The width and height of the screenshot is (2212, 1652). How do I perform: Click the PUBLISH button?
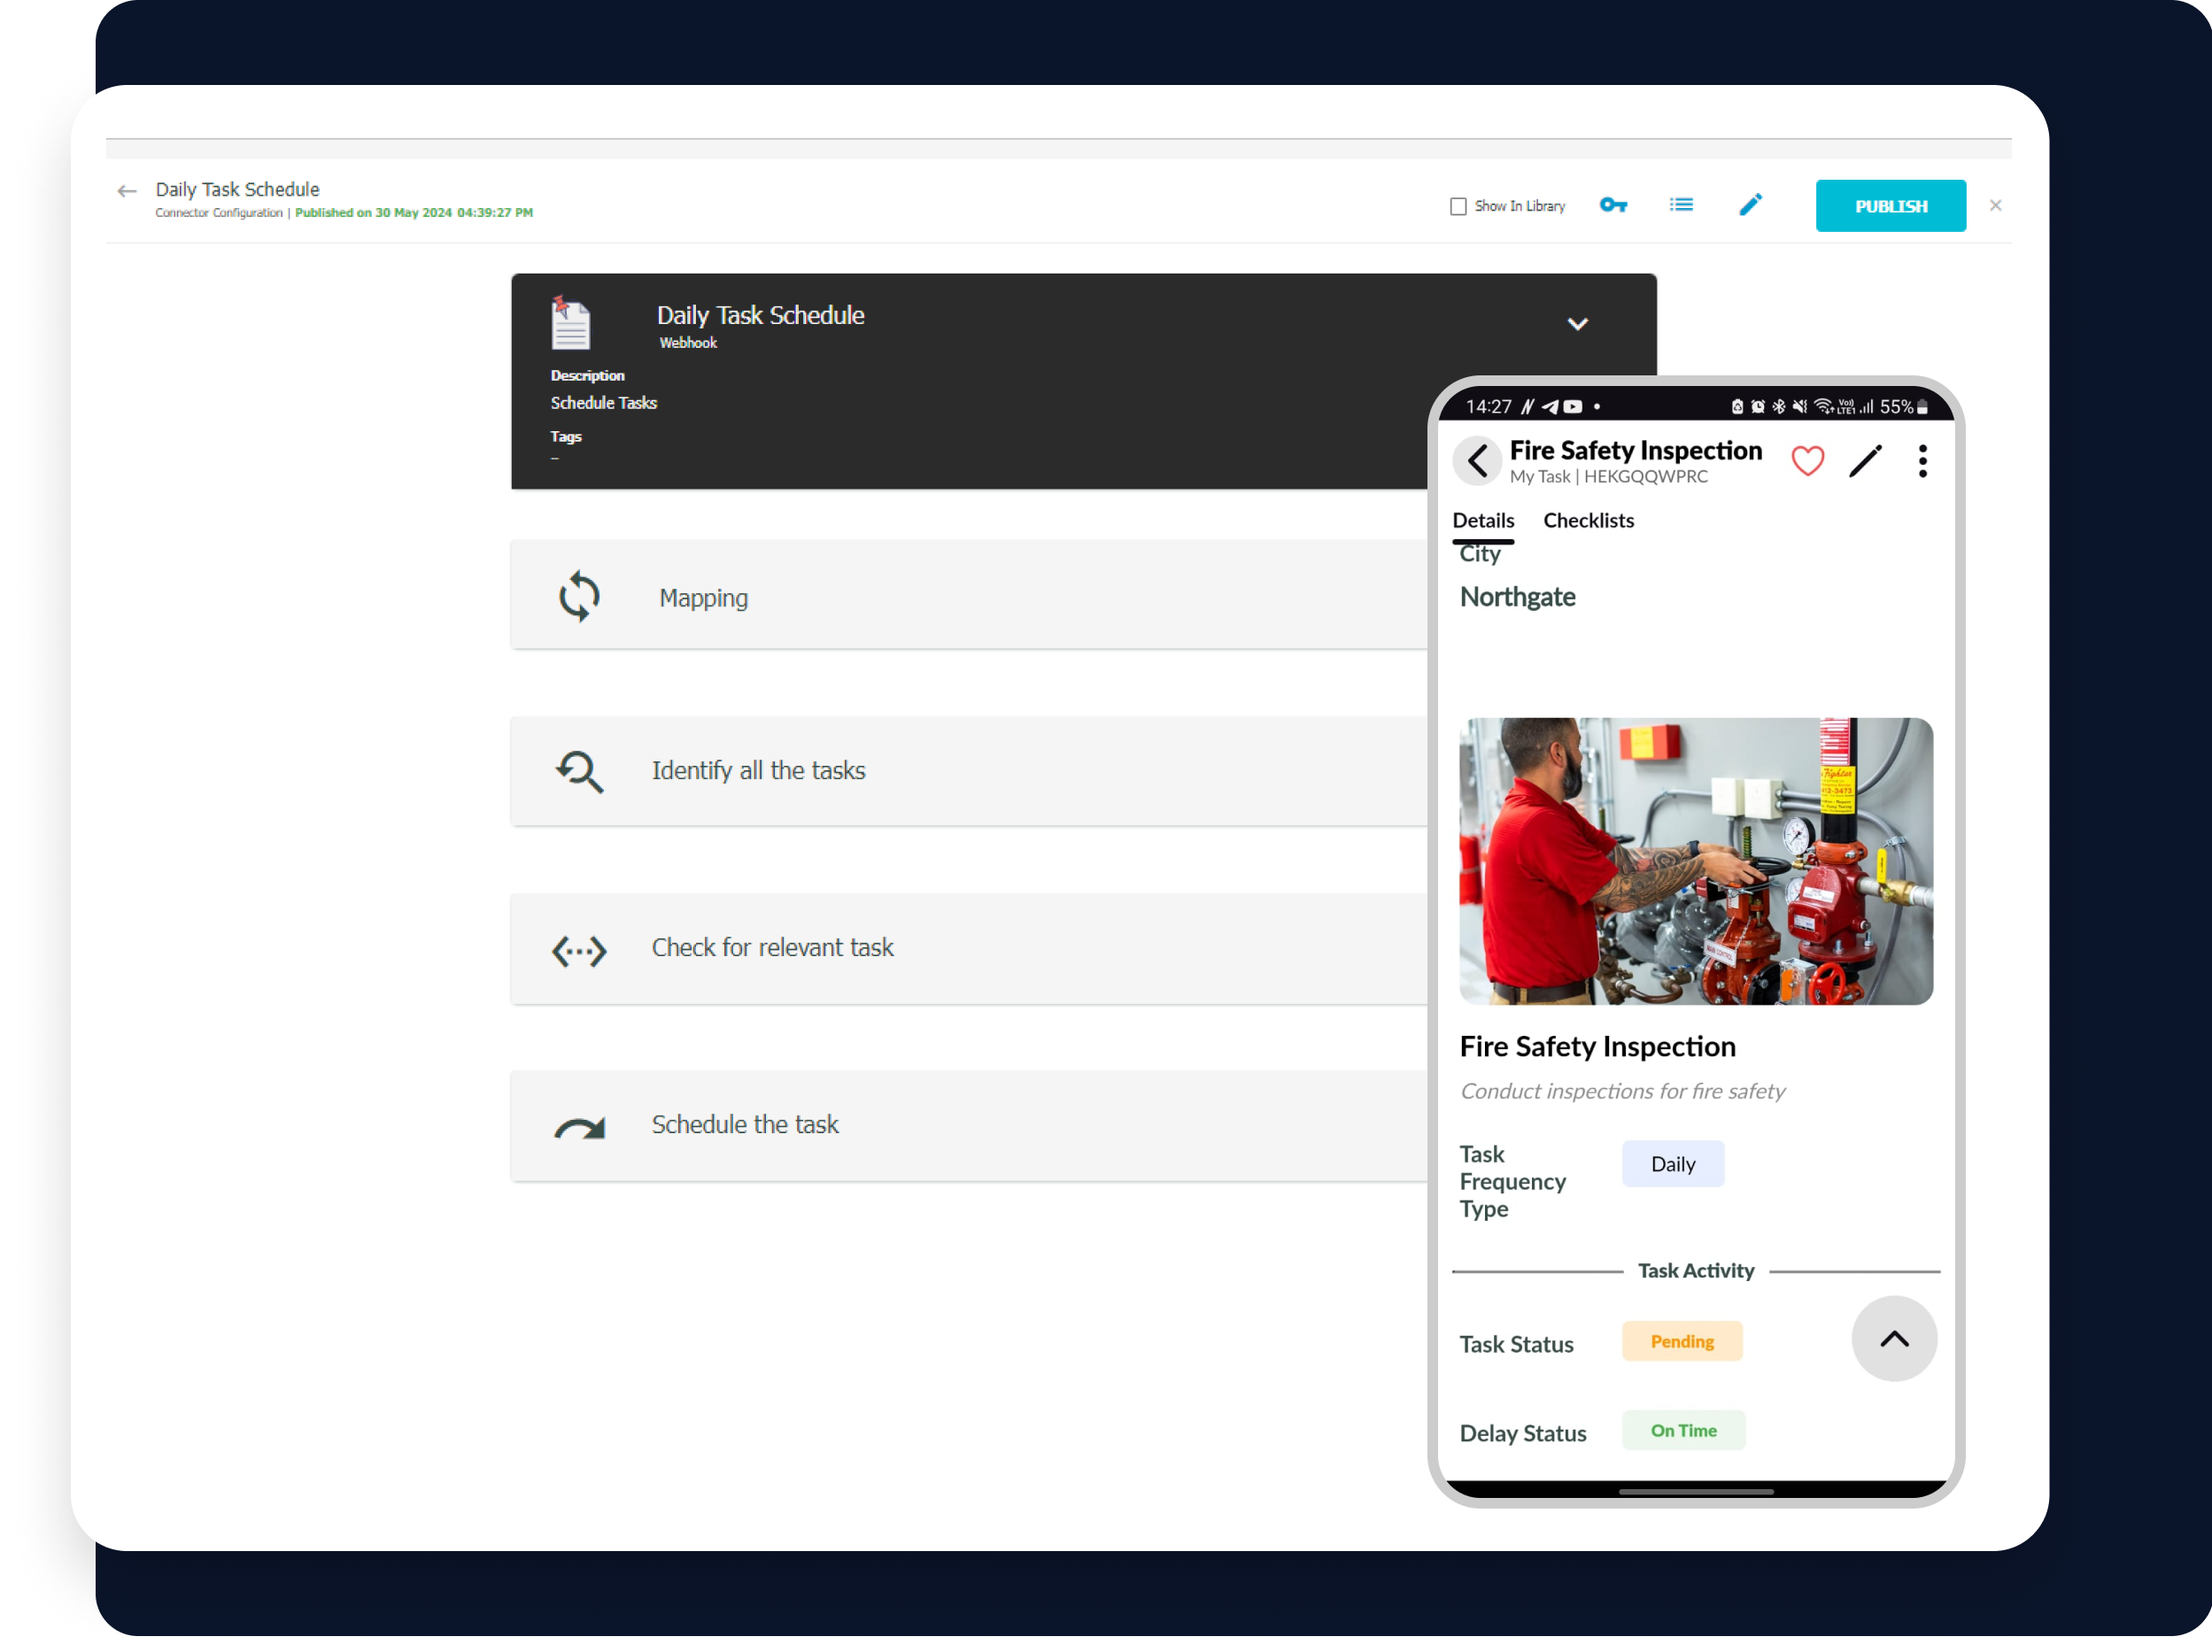(1890, 206)
